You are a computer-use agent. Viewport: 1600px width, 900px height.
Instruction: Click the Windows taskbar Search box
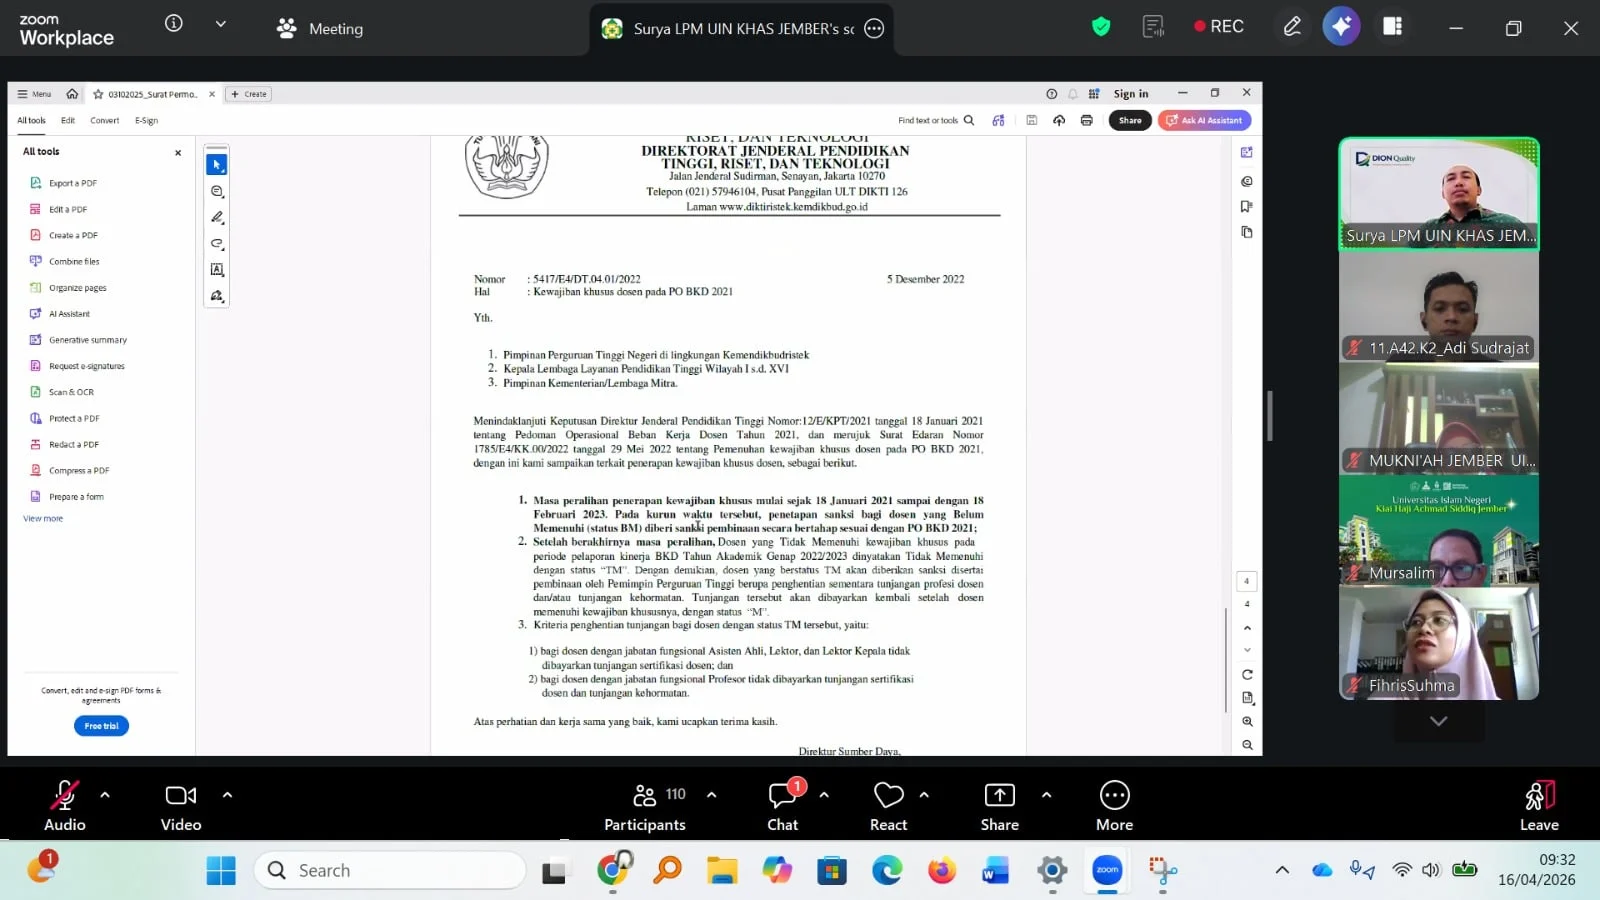point(390,870)
